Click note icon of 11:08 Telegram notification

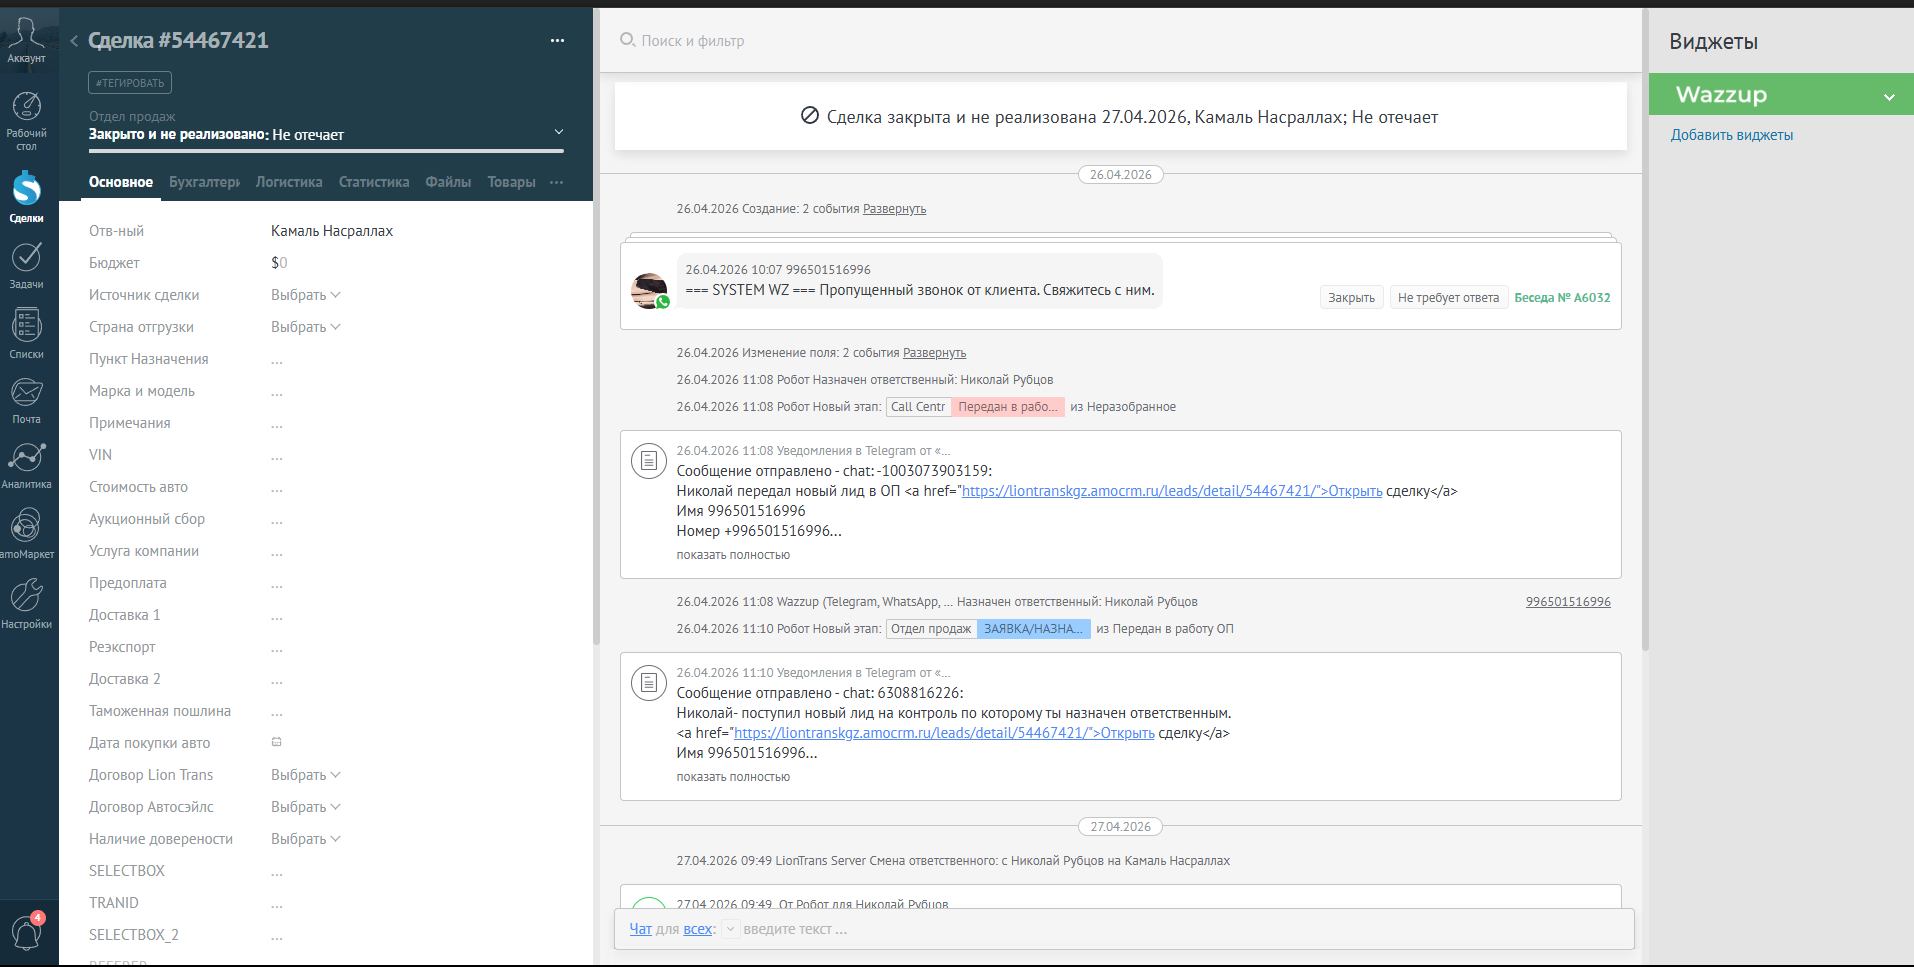[649, 461]
